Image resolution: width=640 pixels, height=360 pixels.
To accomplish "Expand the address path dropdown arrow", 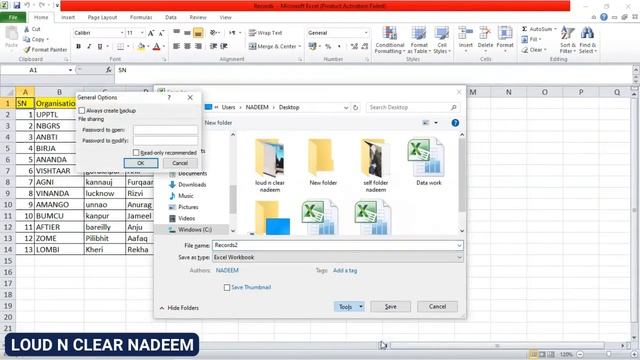I will (x=346, y=107).
